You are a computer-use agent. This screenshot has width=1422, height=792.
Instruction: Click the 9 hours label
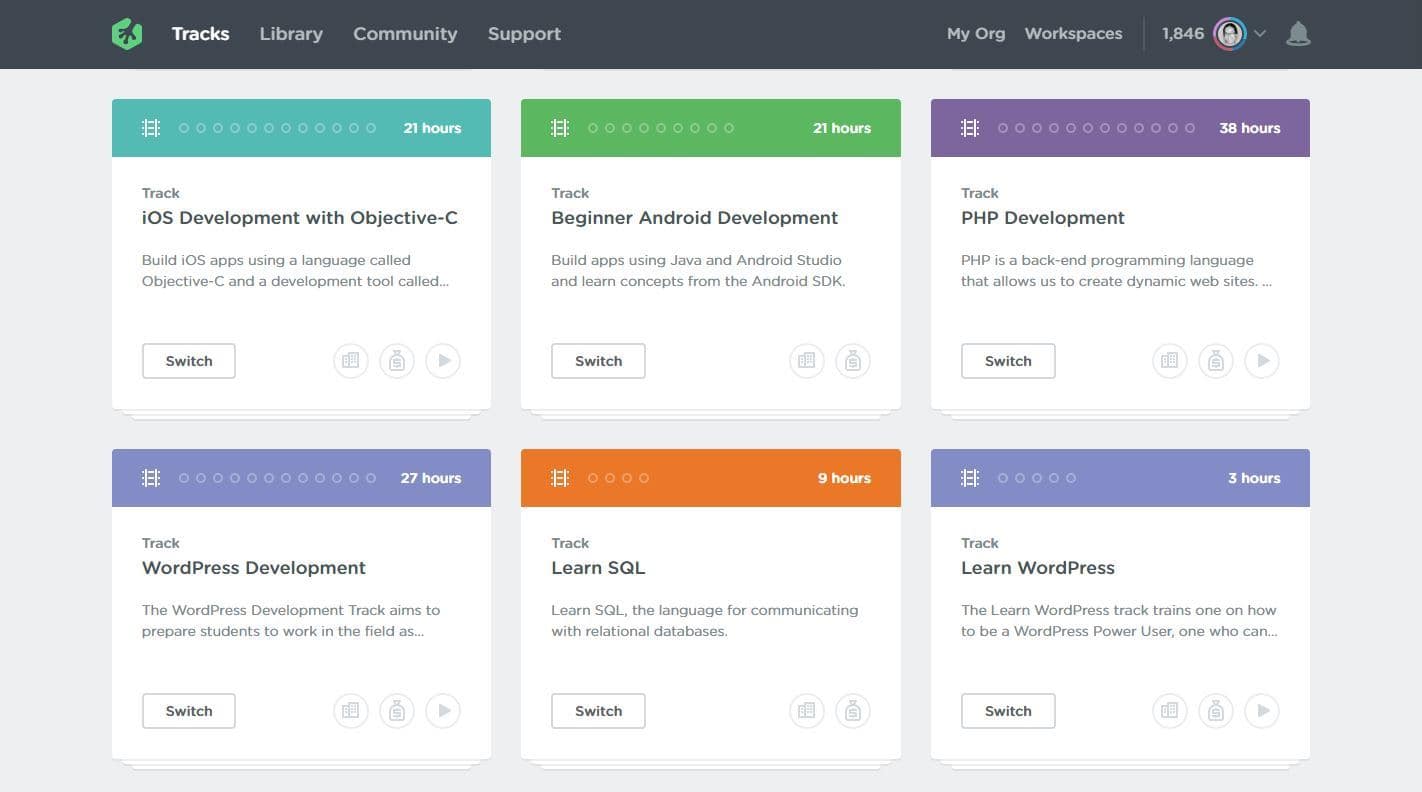click(x=844, y=478)
